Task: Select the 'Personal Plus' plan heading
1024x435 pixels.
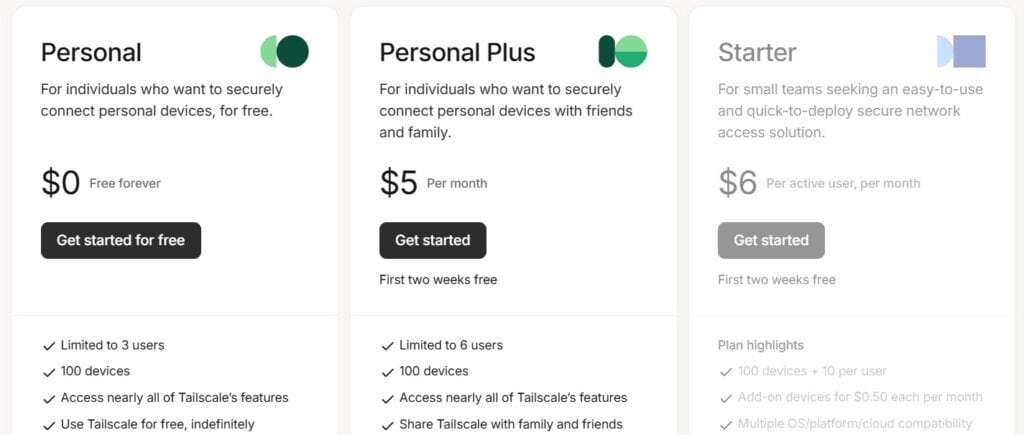Action: (457, 52)
